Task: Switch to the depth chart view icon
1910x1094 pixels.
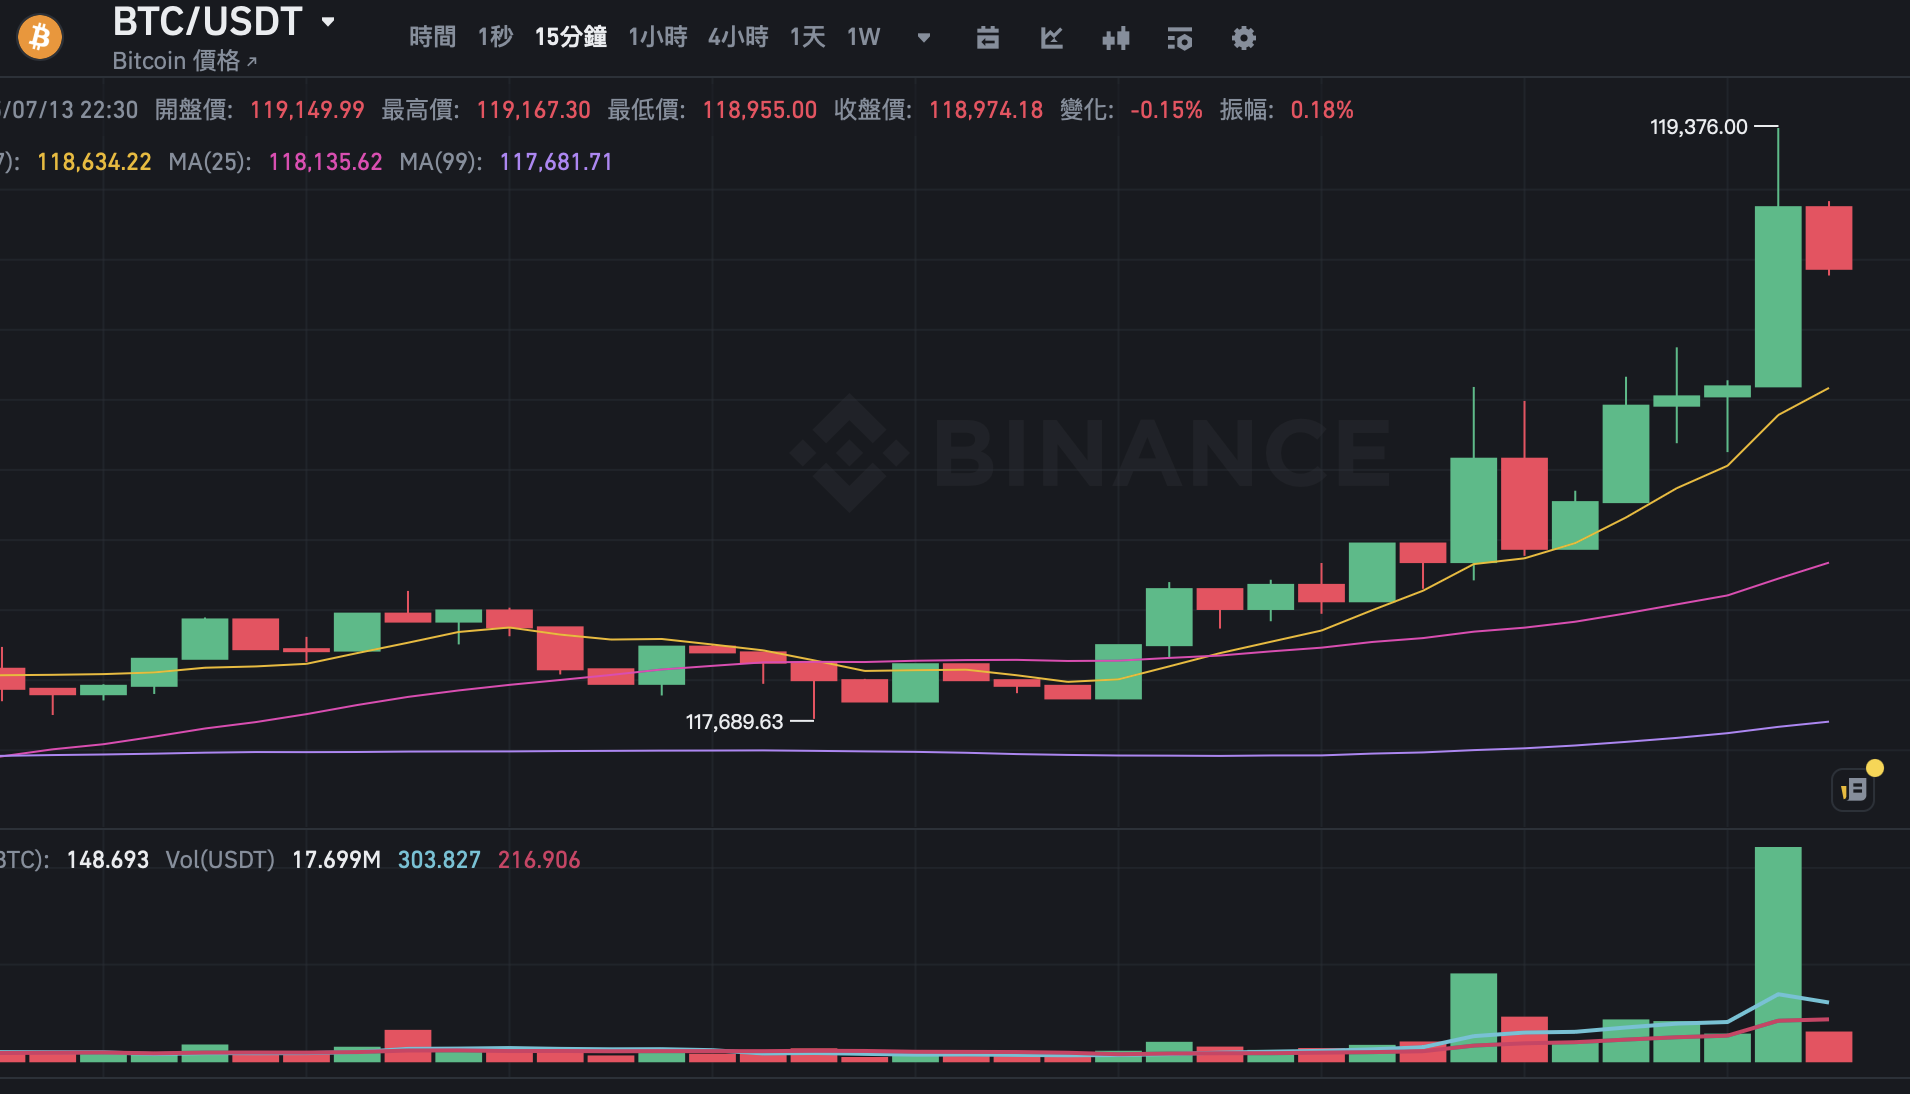Action: click(1051, 38)
